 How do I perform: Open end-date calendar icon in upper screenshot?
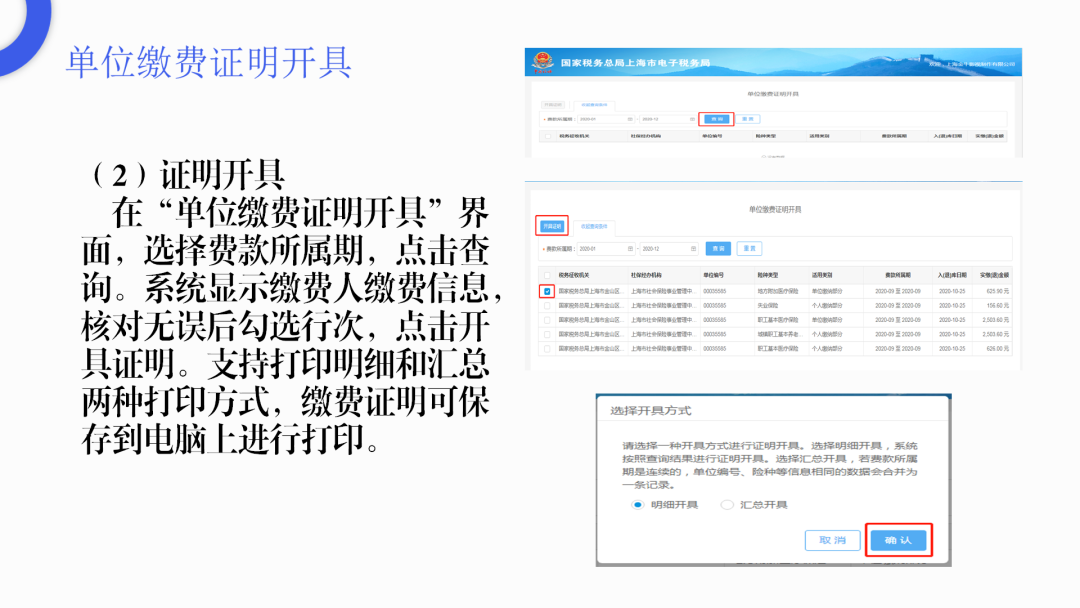692,119
